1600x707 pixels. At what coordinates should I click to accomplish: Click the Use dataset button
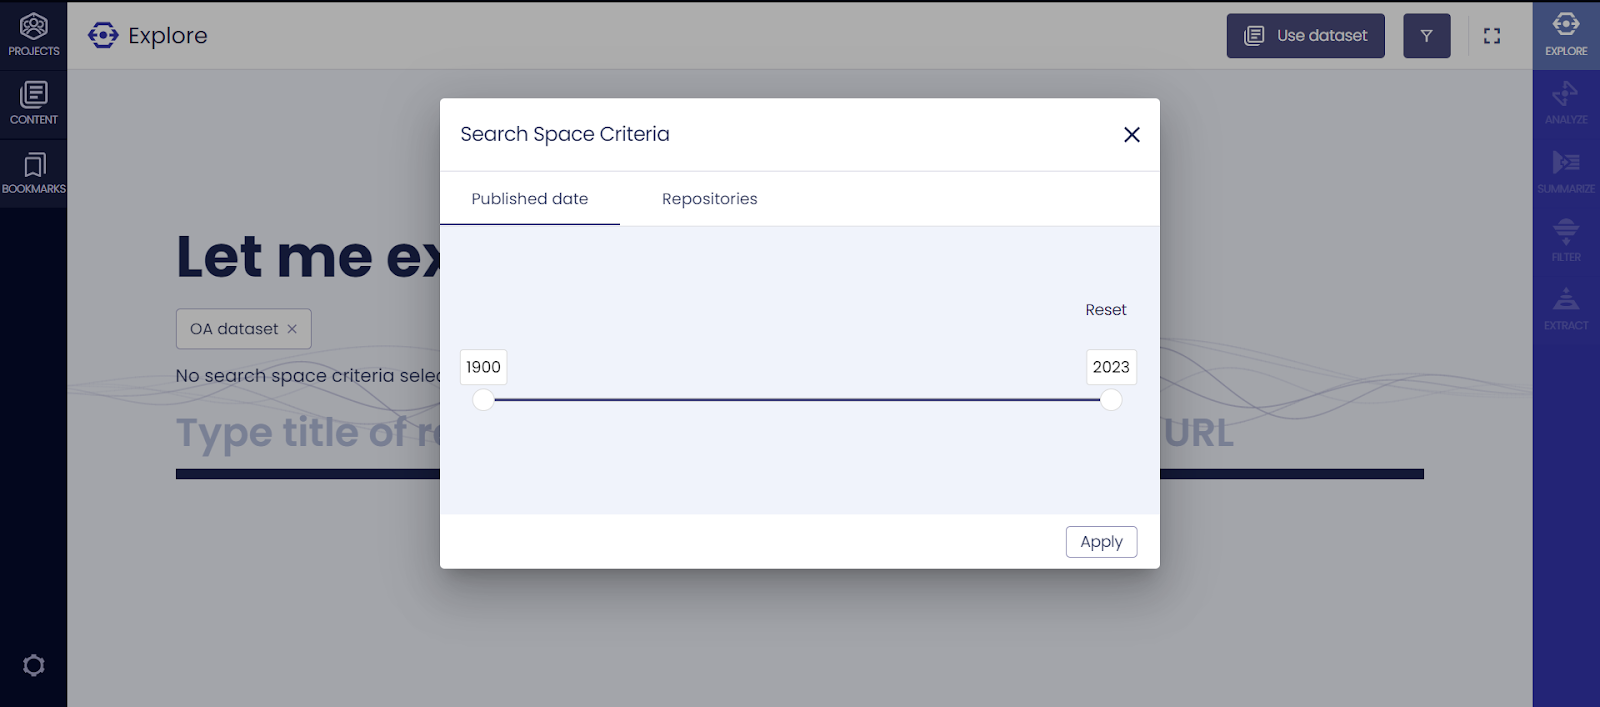pyautogui.click(x=1305, y=36)
